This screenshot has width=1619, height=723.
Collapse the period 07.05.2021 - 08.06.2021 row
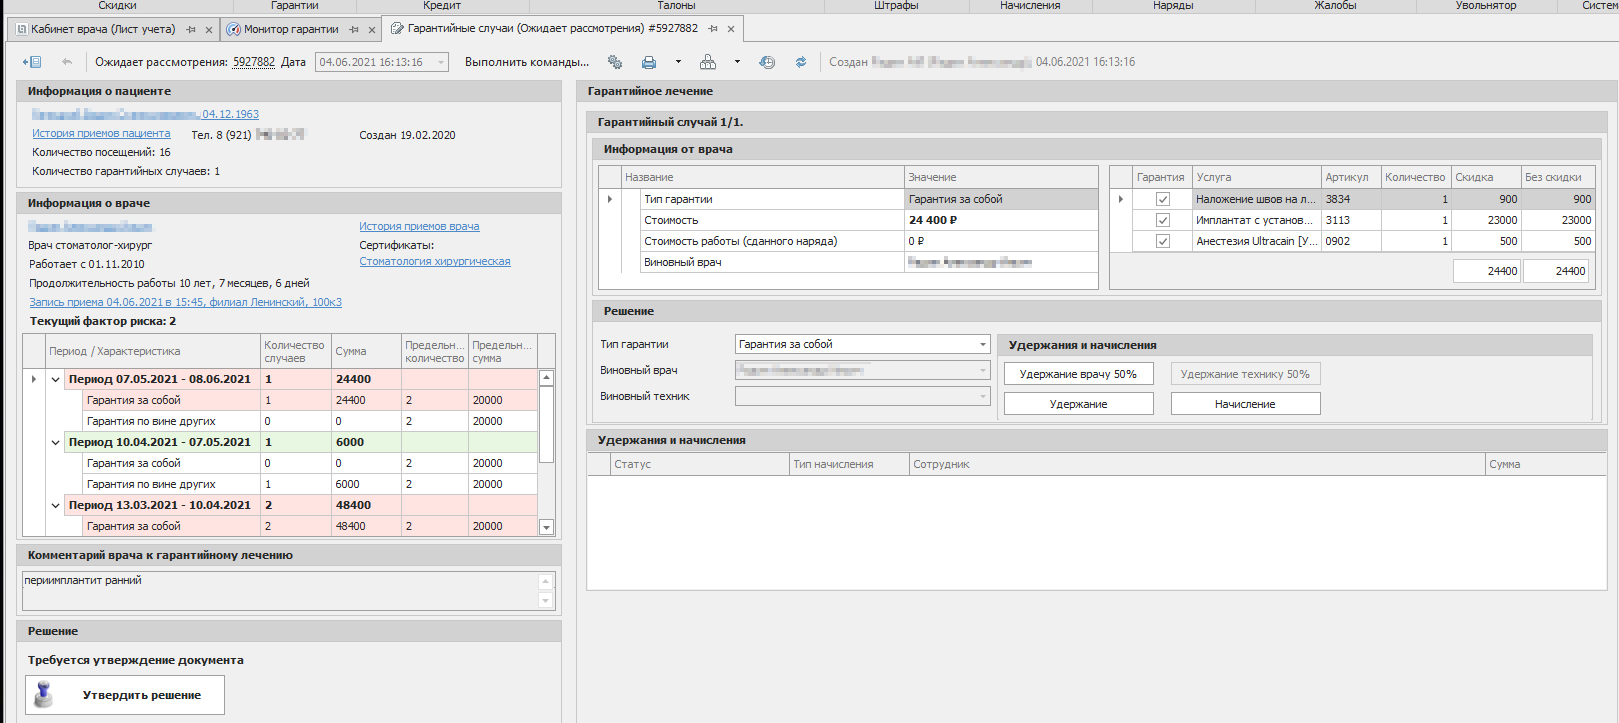[x=56, y=380]
